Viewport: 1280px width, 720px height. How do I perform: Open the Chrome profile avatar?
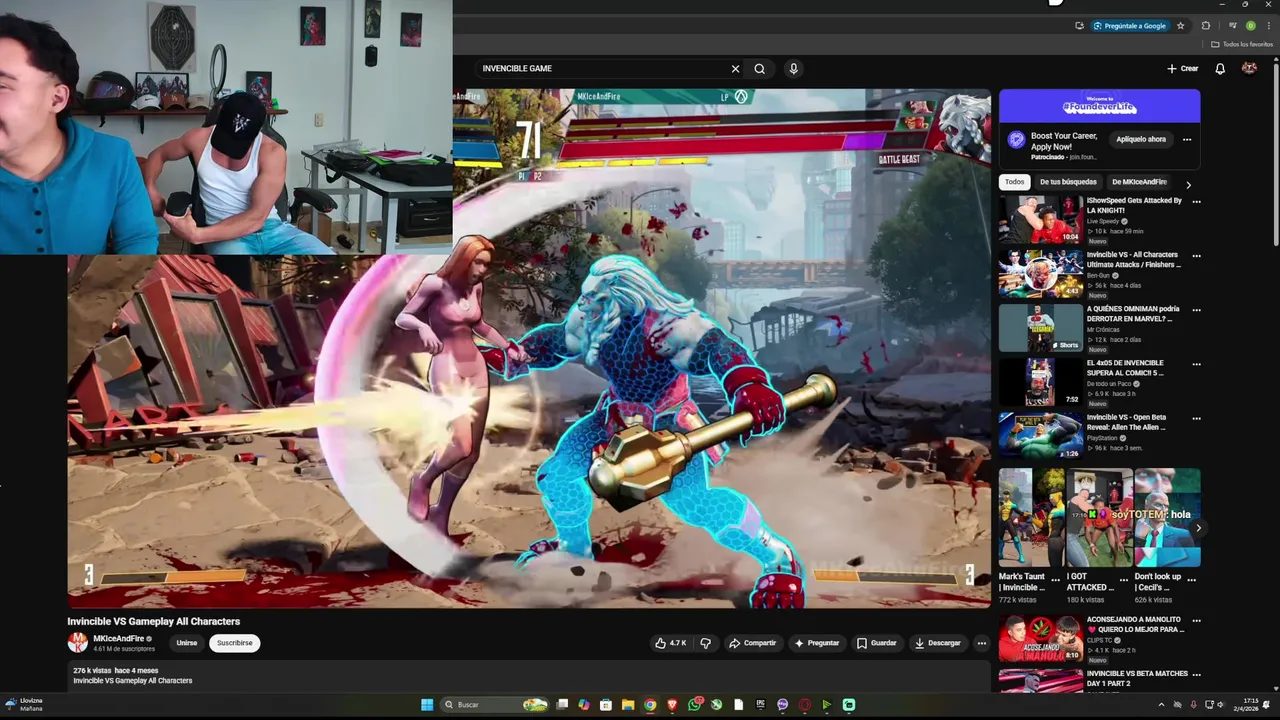click(1251, 26)
